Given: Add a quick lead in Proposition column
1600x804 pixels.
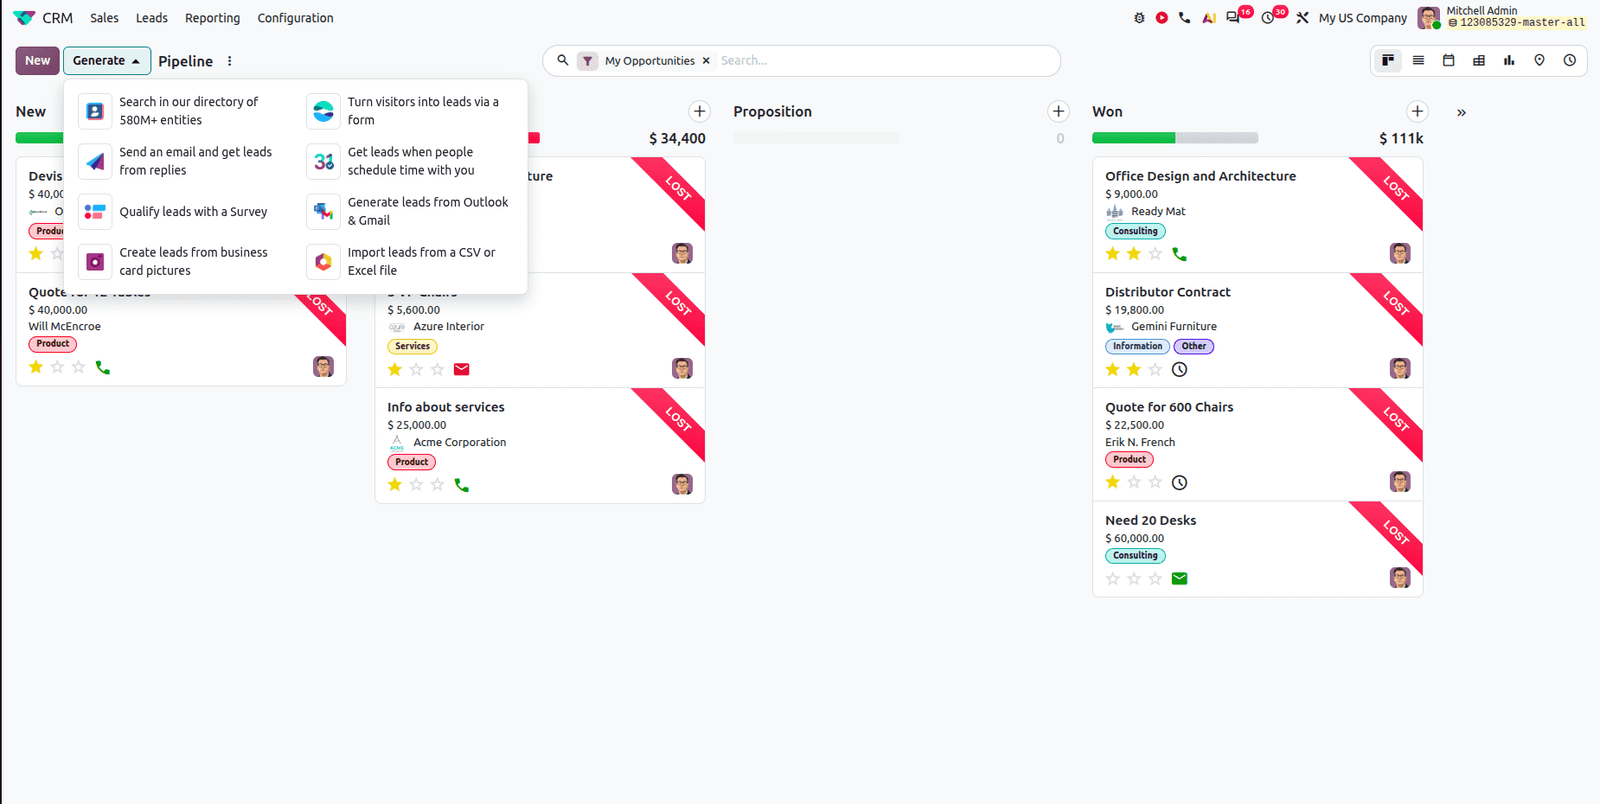Looking at the screenshot, I should tap(1058, 111).
